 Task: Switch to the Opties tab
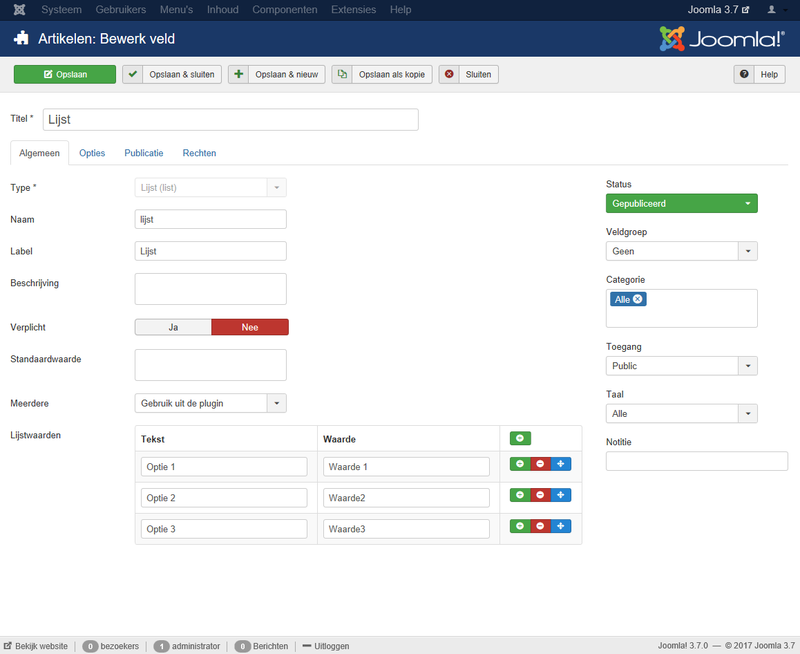(92, 153)
